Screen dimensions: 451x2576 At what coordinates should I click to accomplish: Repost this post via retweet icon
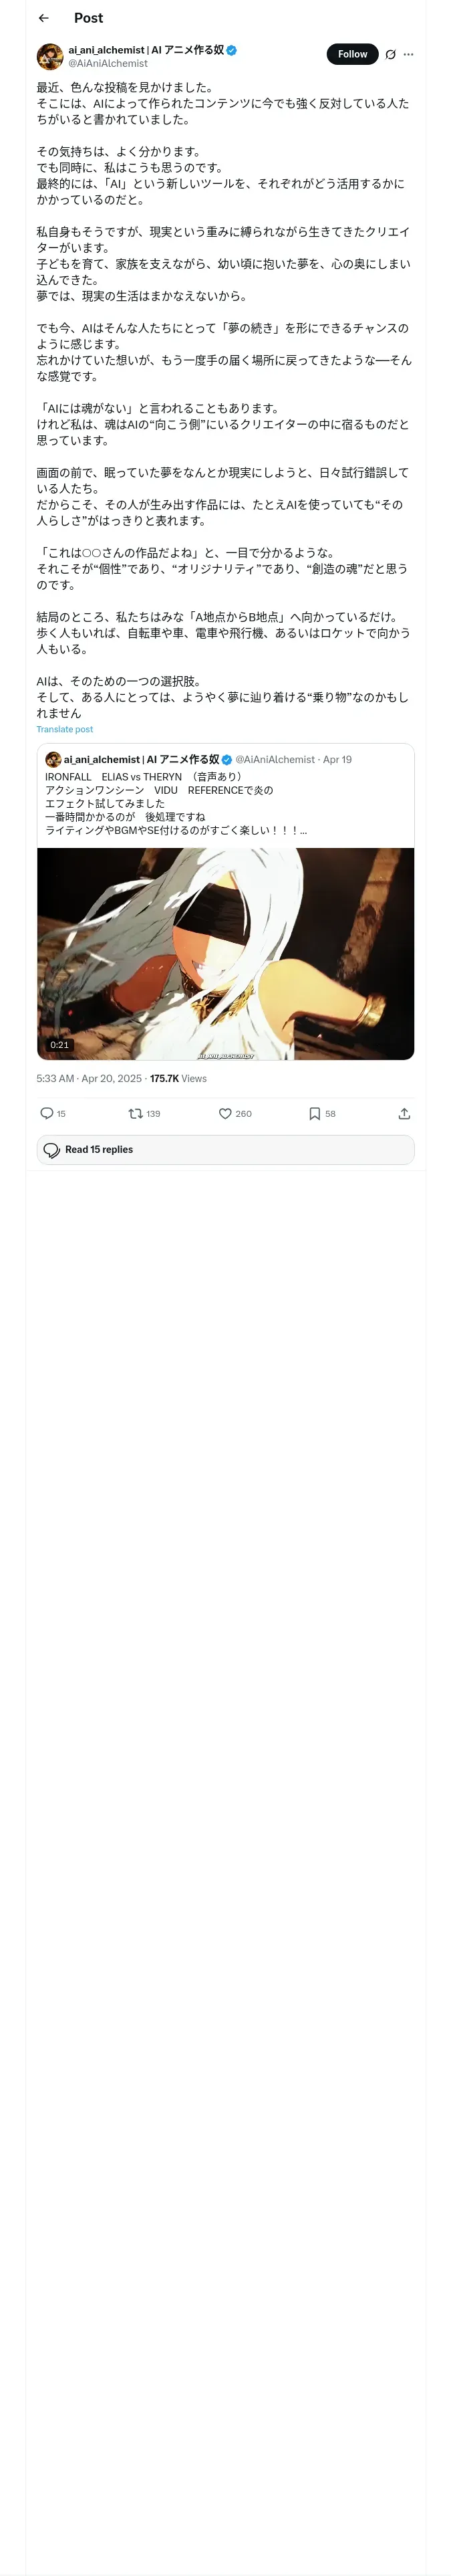coord(135,1113)
